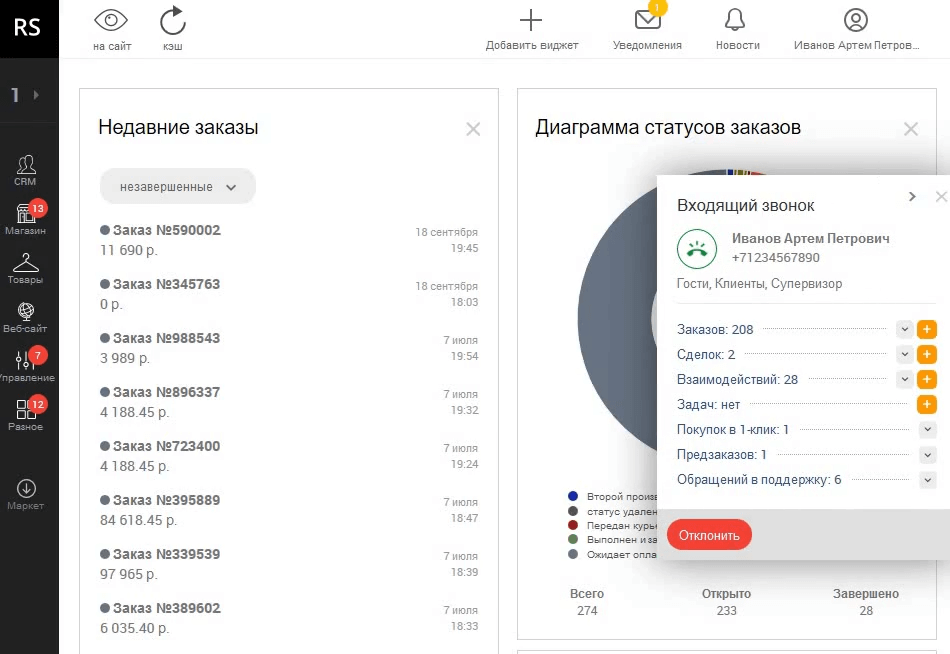Open the Магазин sidebar section

click(26, 219)
